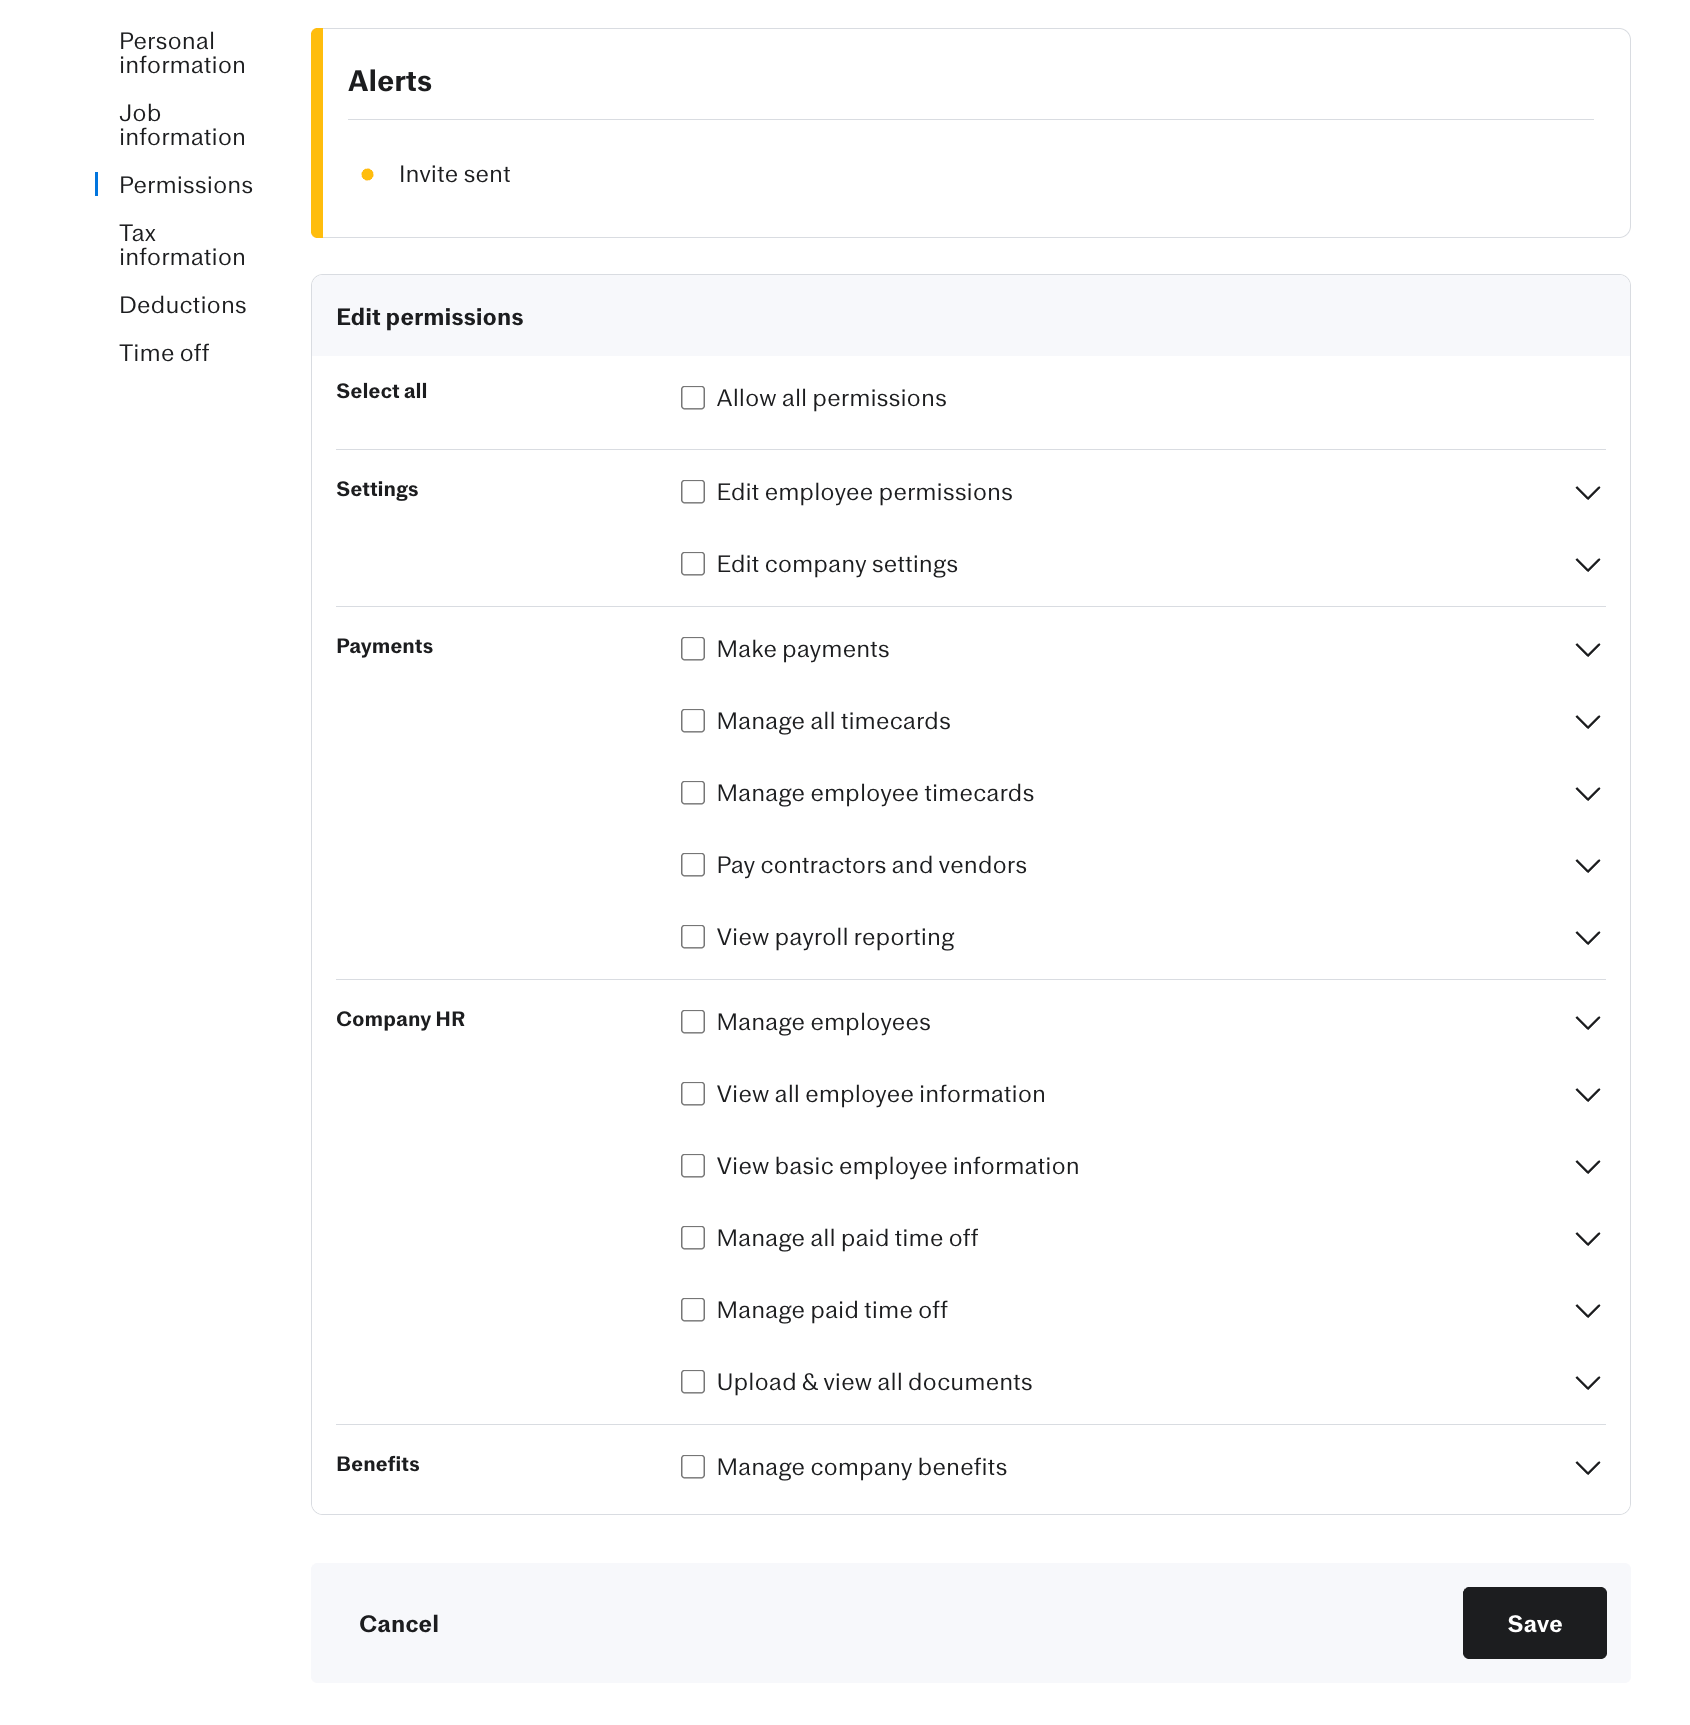Go to the Tax information section

(x=181, y=245)
